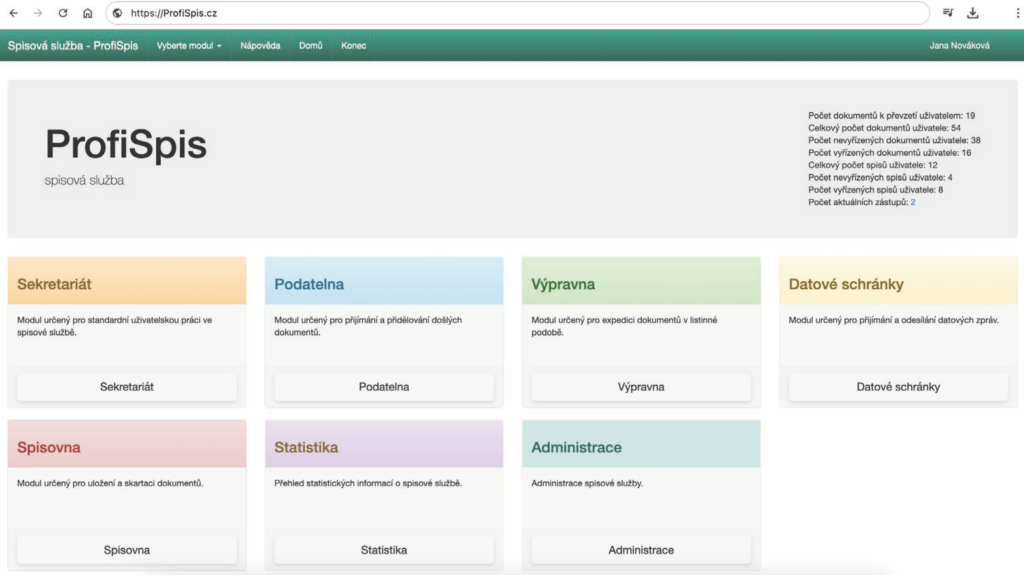Open the Sekretariát module button
The height and width of the screenshot is (575, 1024).
(x=127, y=387)
